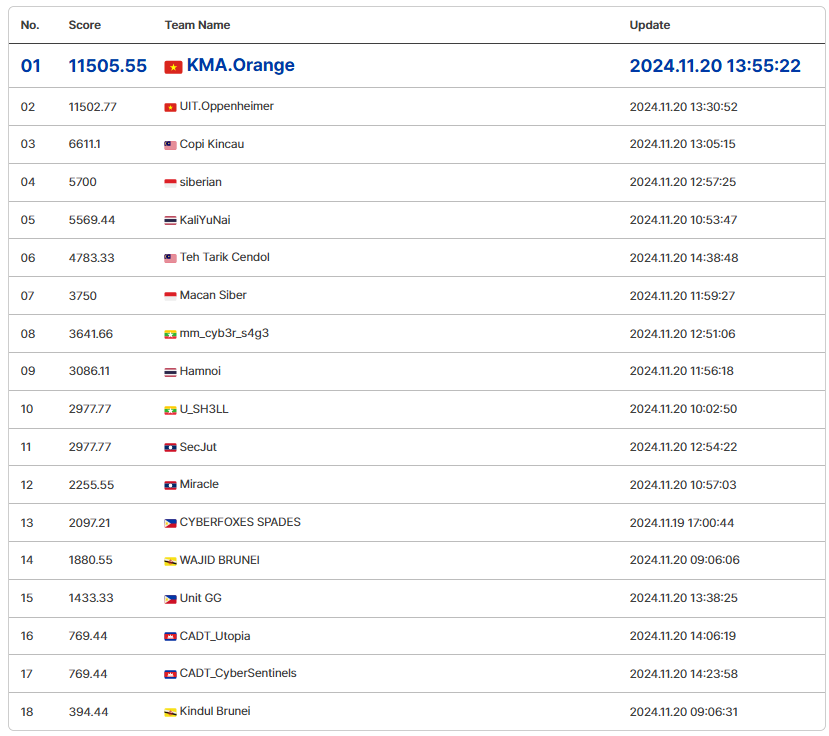The width and height of the screenshot is (829, 736).
Task: Click the score 2255.55
Action: pyautogui.click(x=91, y=485)
